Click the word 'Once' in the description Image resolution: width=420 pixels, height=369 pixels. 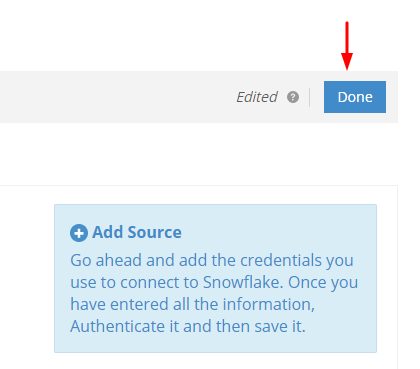[x=304, y=282]
